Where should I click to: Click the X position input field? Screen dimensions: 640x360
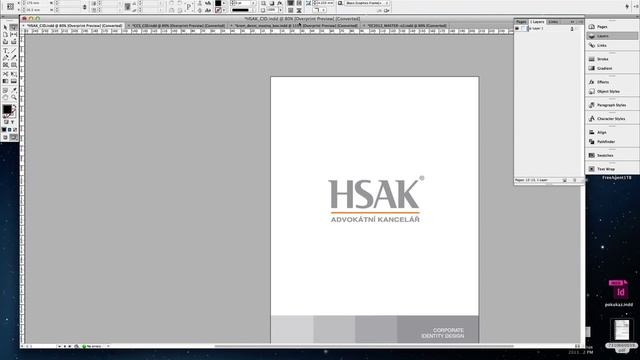click(38, 3)
